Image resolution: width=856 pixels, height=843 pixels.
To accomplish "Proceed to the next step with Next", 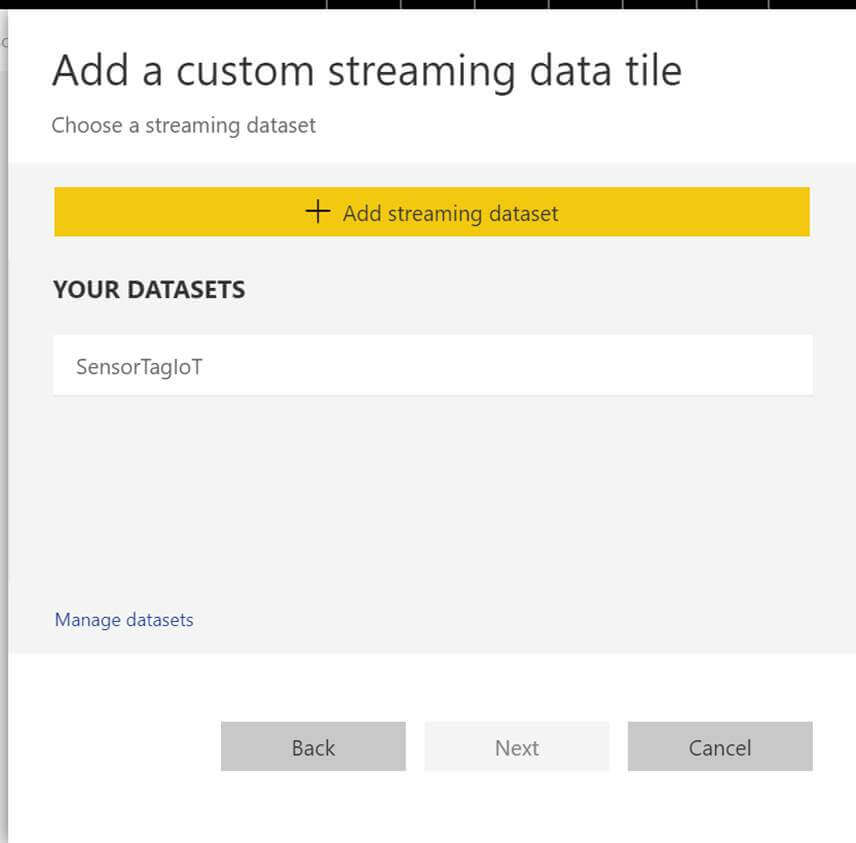I will point(516,747).
